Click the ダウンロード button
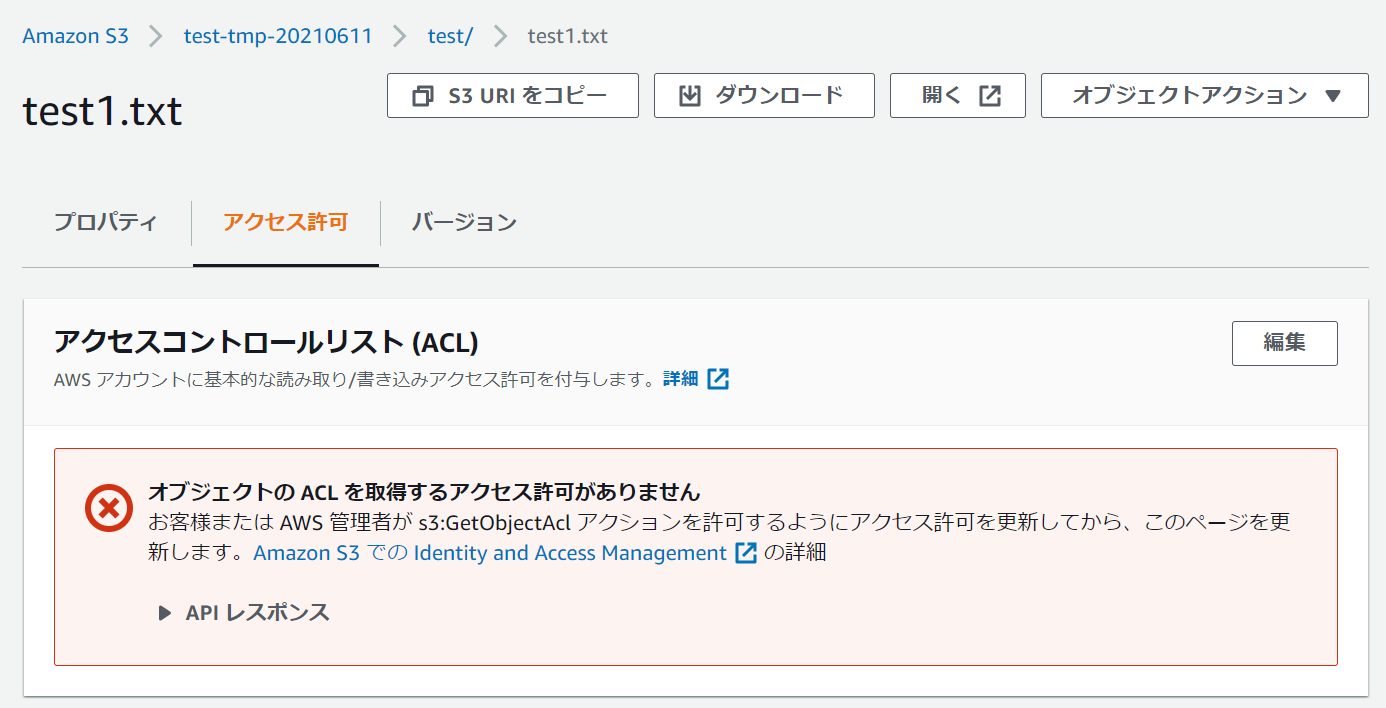The height and width of the screenshot is (708, 1386). (764, 95)
